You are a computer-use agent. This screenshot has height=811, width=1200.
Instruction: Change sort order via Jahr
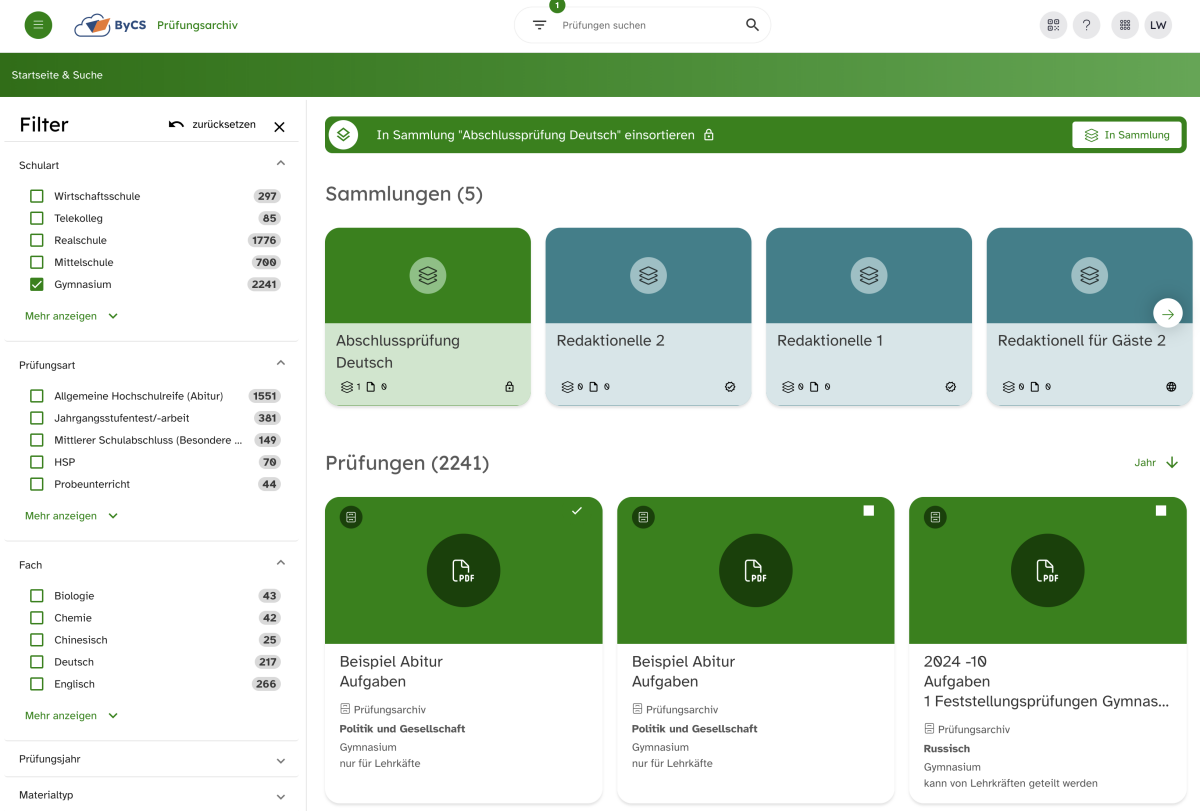(x=1156, y=463)
